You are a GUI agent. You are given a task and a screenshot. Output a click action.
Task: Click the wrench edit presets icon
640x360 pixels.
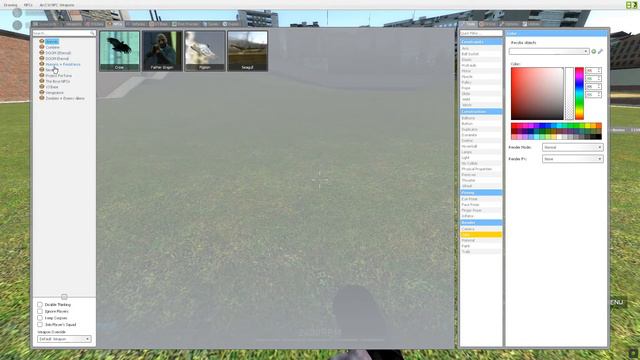point(600,51)
